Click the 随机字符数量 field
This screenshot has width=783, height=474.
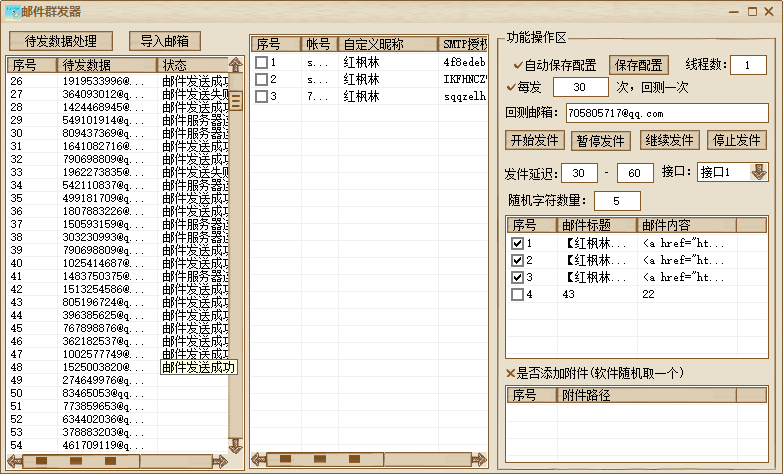617,201
